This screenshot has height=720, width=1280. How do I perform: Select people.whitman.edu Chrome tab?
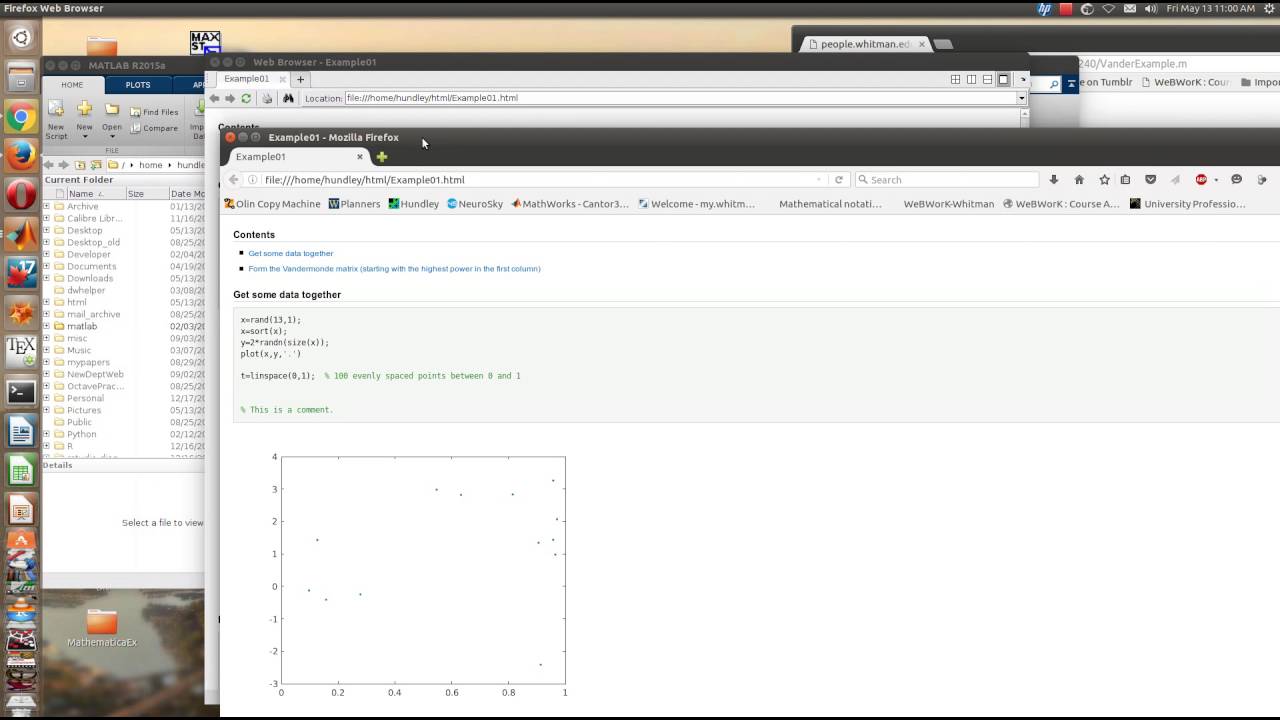pos(866,44)
